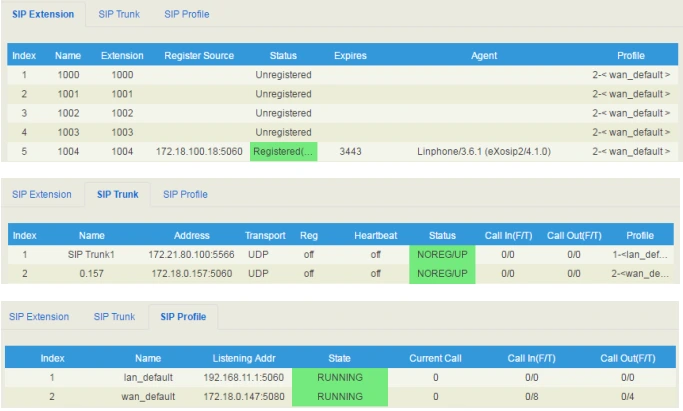Click the Heartbeat column header

pos(375,236)
